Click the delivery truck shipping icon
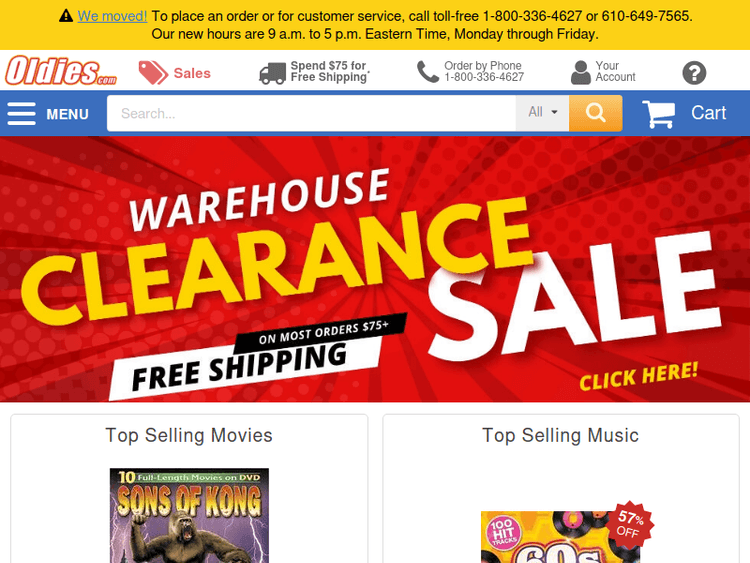The height and width of the screenshot is (563, 750). pos(273,74)
